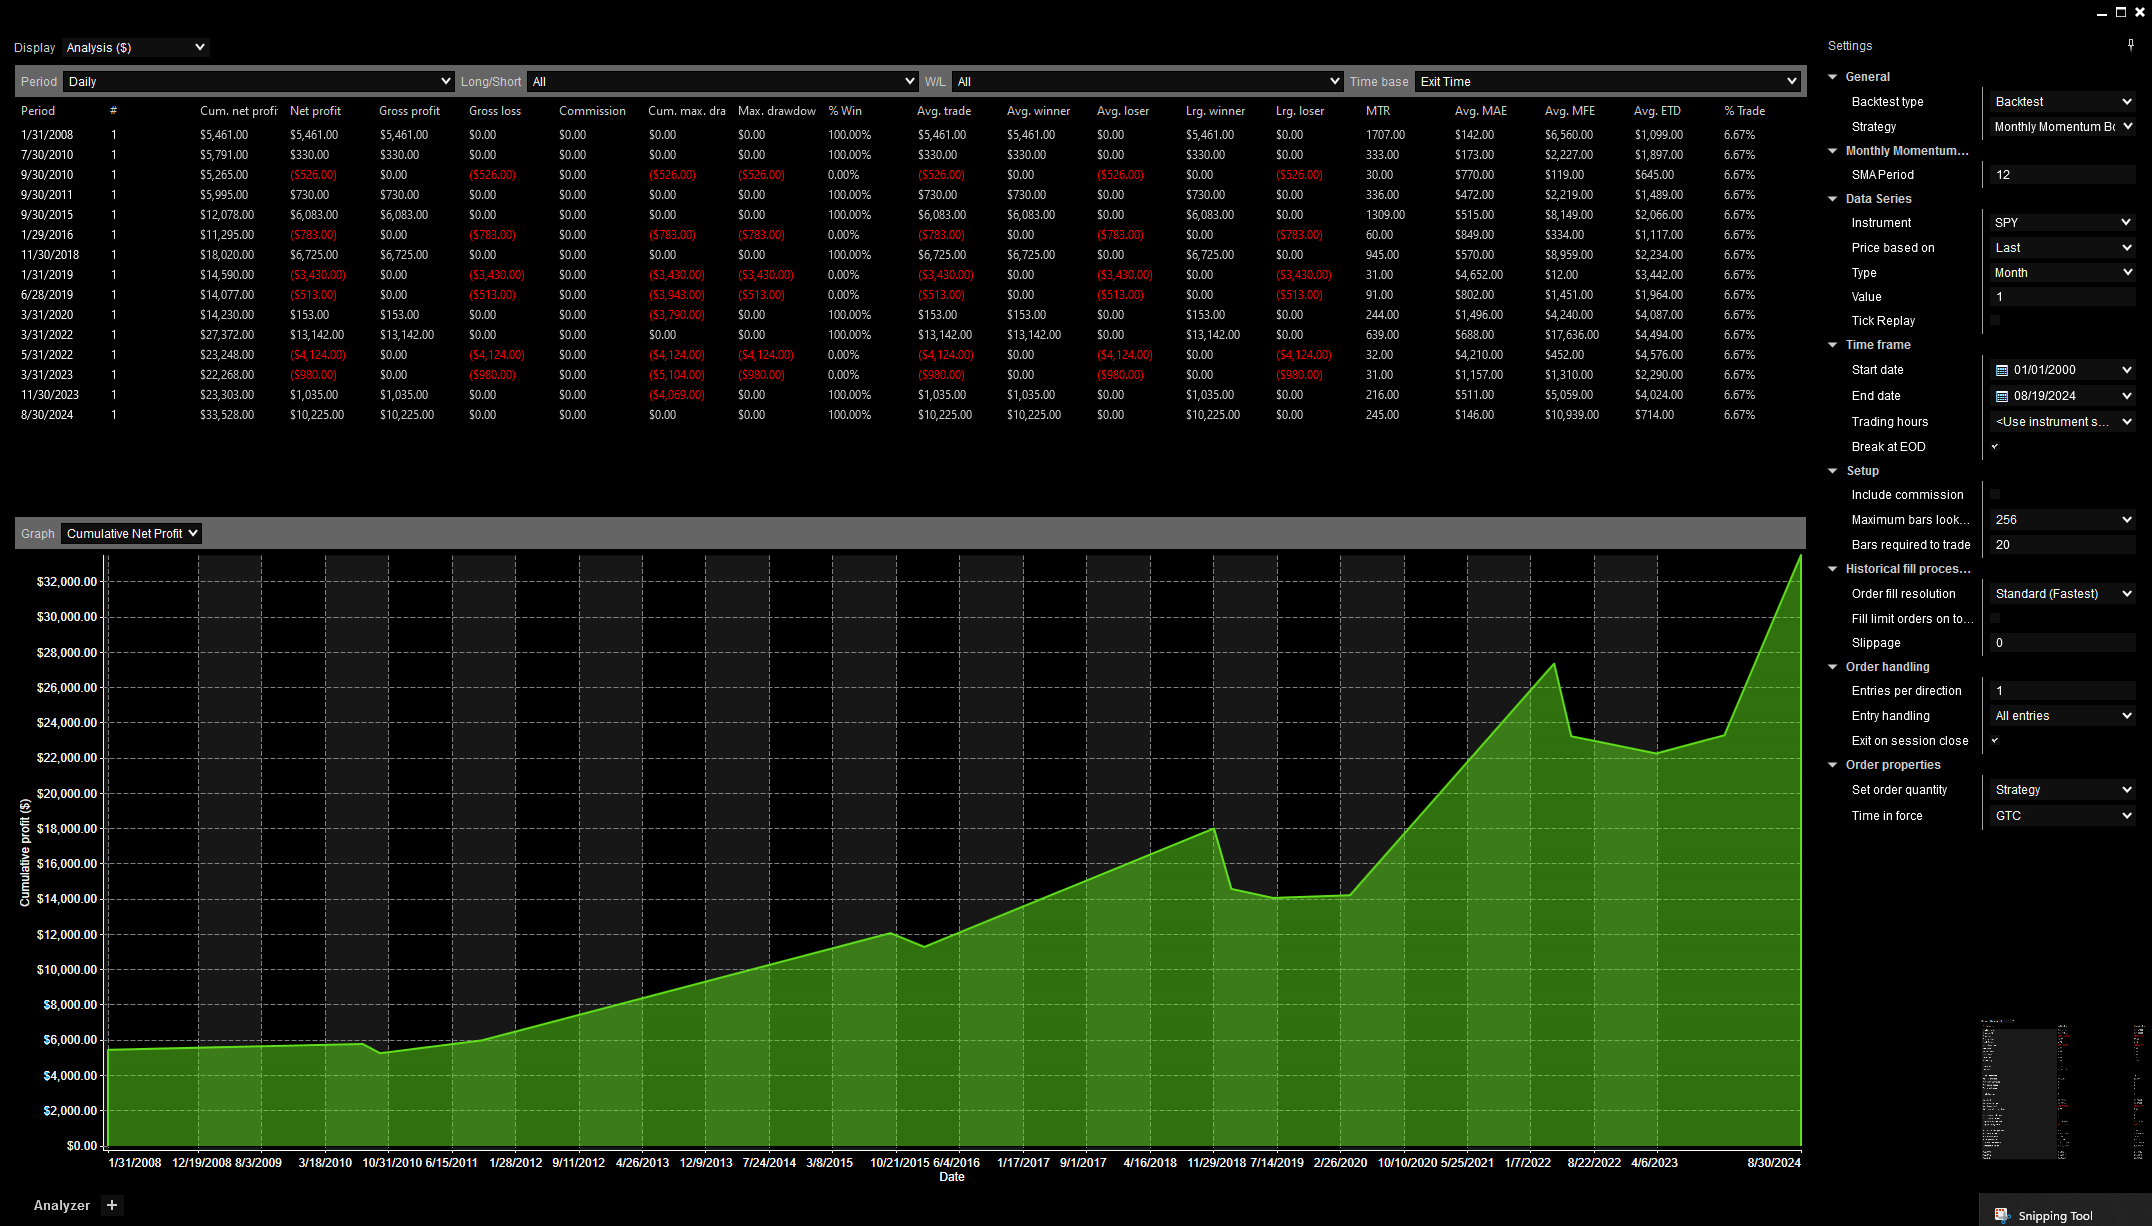This screenshot has width=2152, height=1226.
Task: Sort by the Avg. MAE column header
Action: (x=1480, y=111)
